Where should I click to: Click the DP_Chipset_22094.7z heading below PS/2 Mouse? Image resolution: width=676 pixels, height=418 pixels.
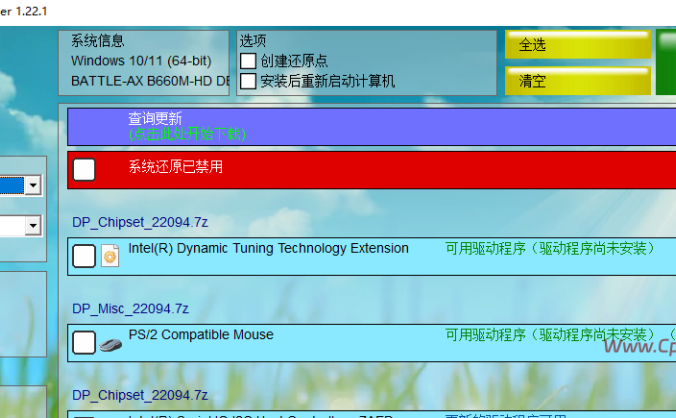[140, 395]
